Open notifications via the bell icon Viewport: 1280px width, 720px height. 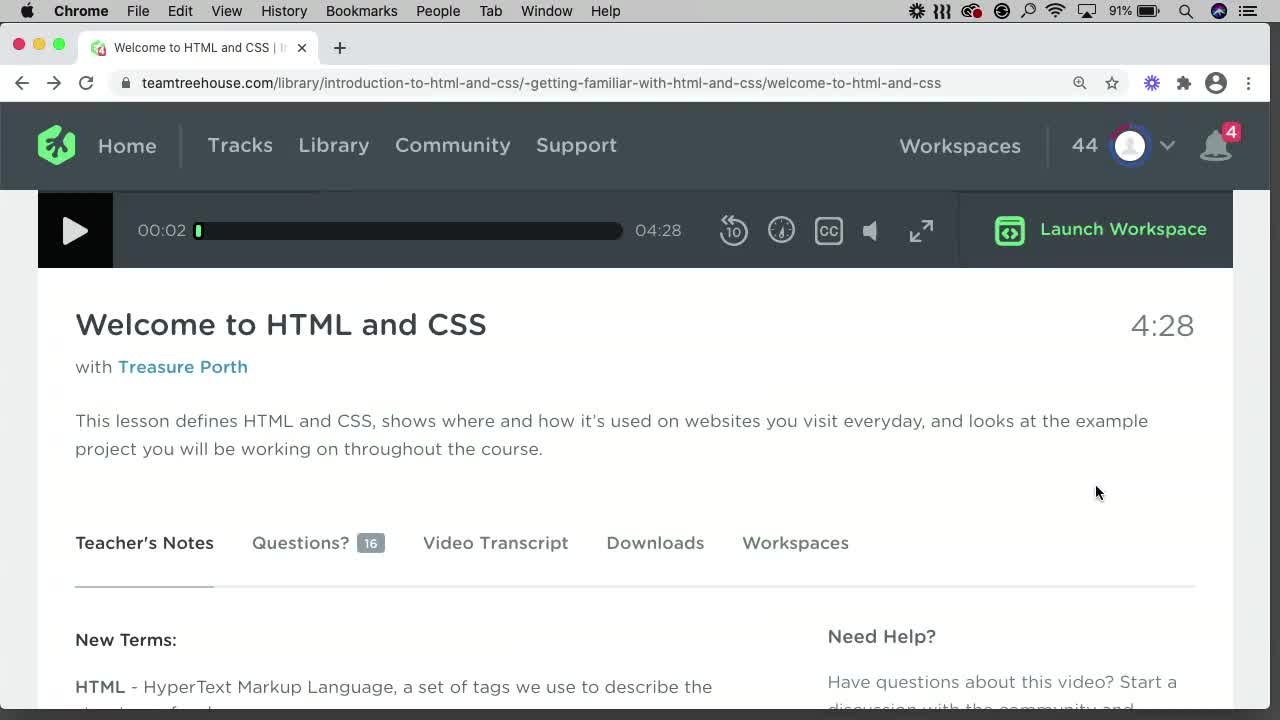click(1216, 146)
